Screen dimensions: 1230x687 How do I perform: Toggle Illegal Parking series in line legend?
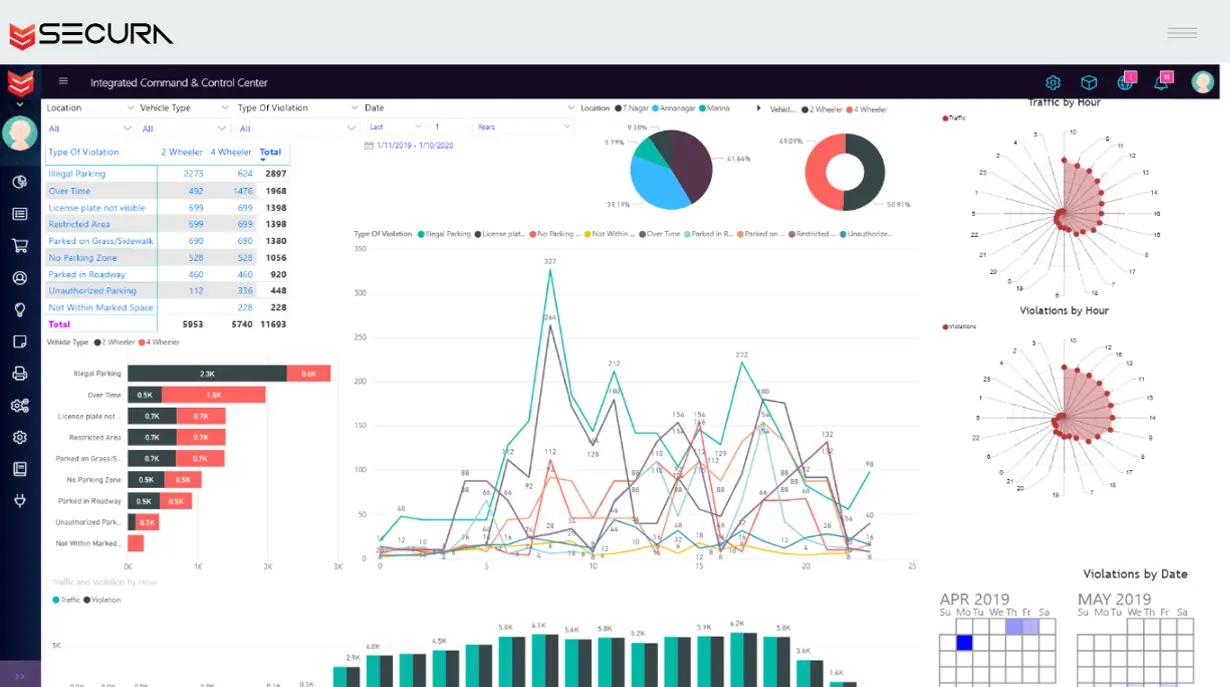[x=446, y=234]
